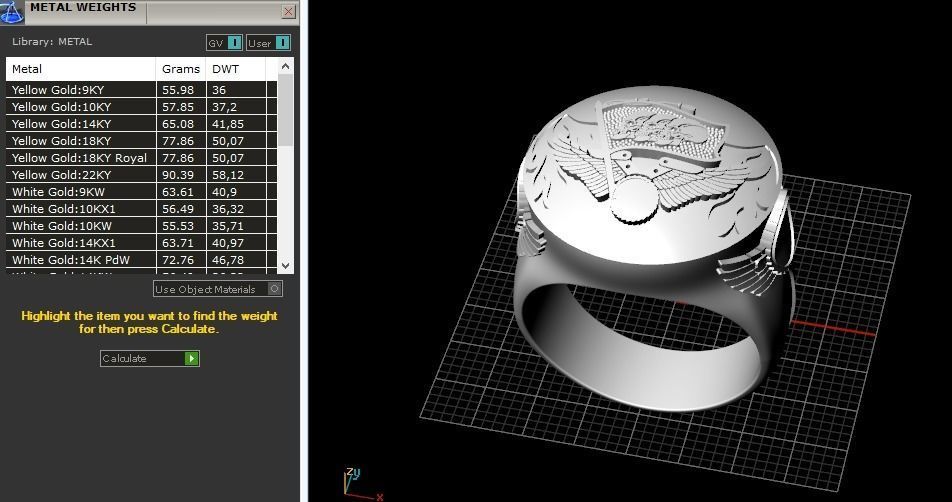The height and width of the screenshot is (502, 952).
Task: Click the DWT value 35,71
Action: click(228, 226)
